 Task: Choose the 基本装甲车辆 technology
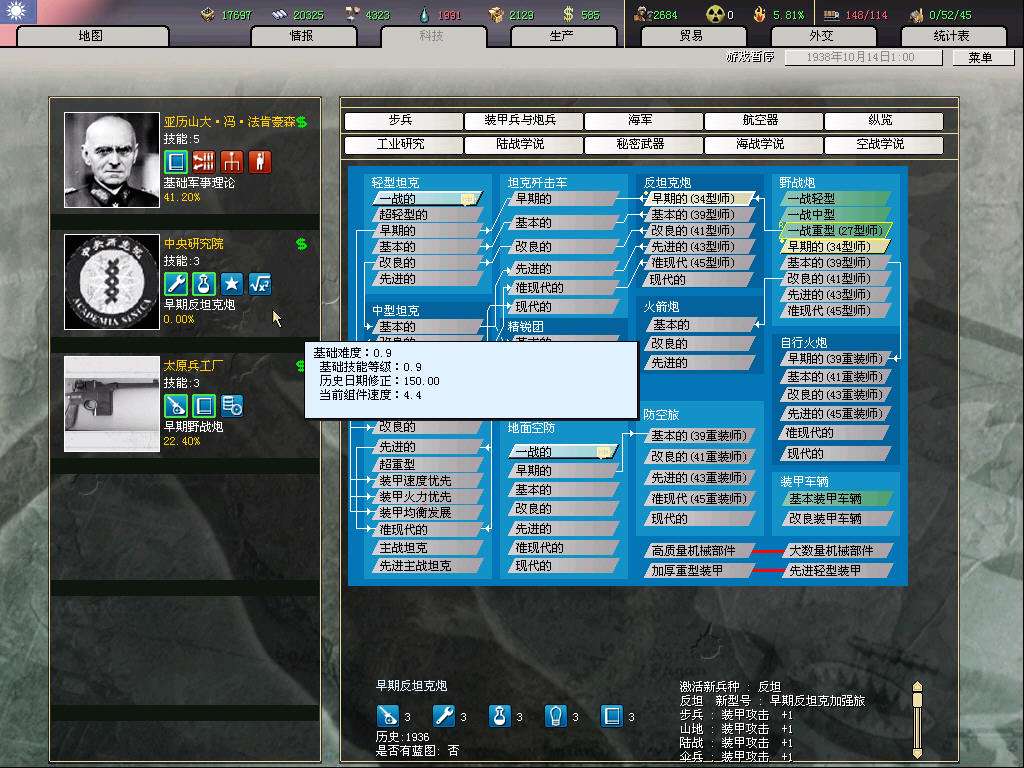tap(835, 499)
